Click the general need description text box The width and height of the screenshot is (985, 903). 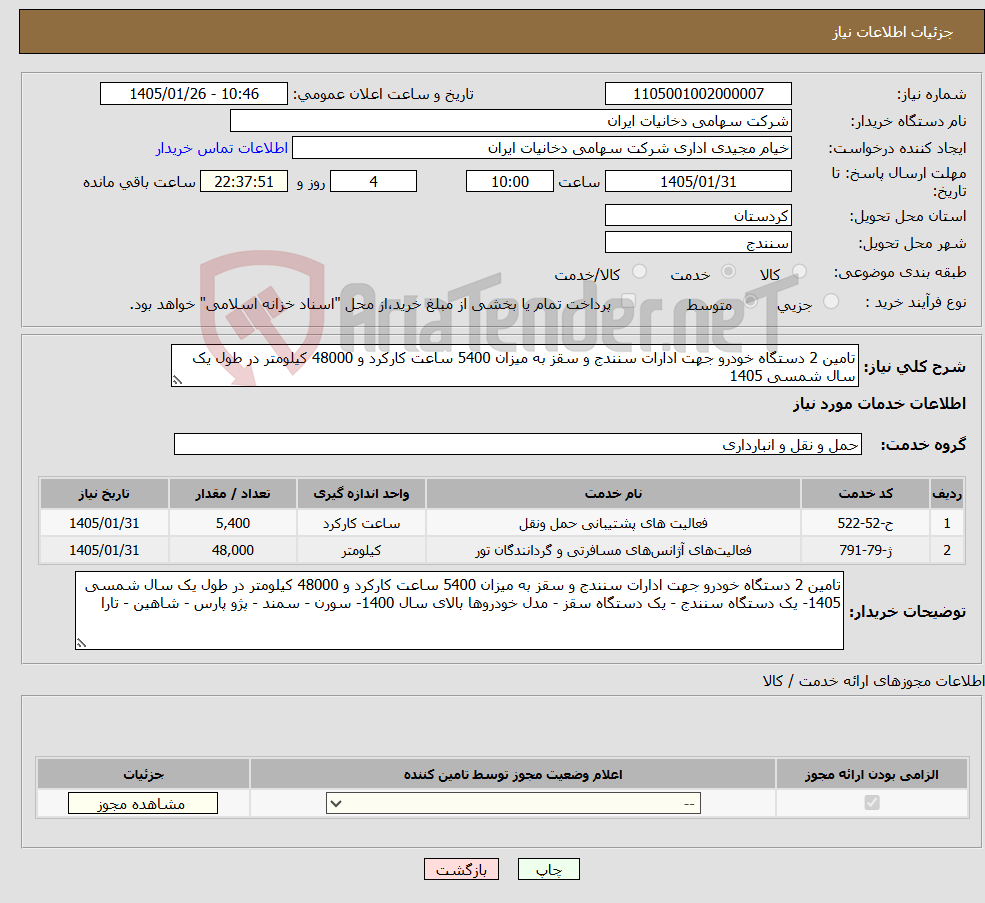514,366
